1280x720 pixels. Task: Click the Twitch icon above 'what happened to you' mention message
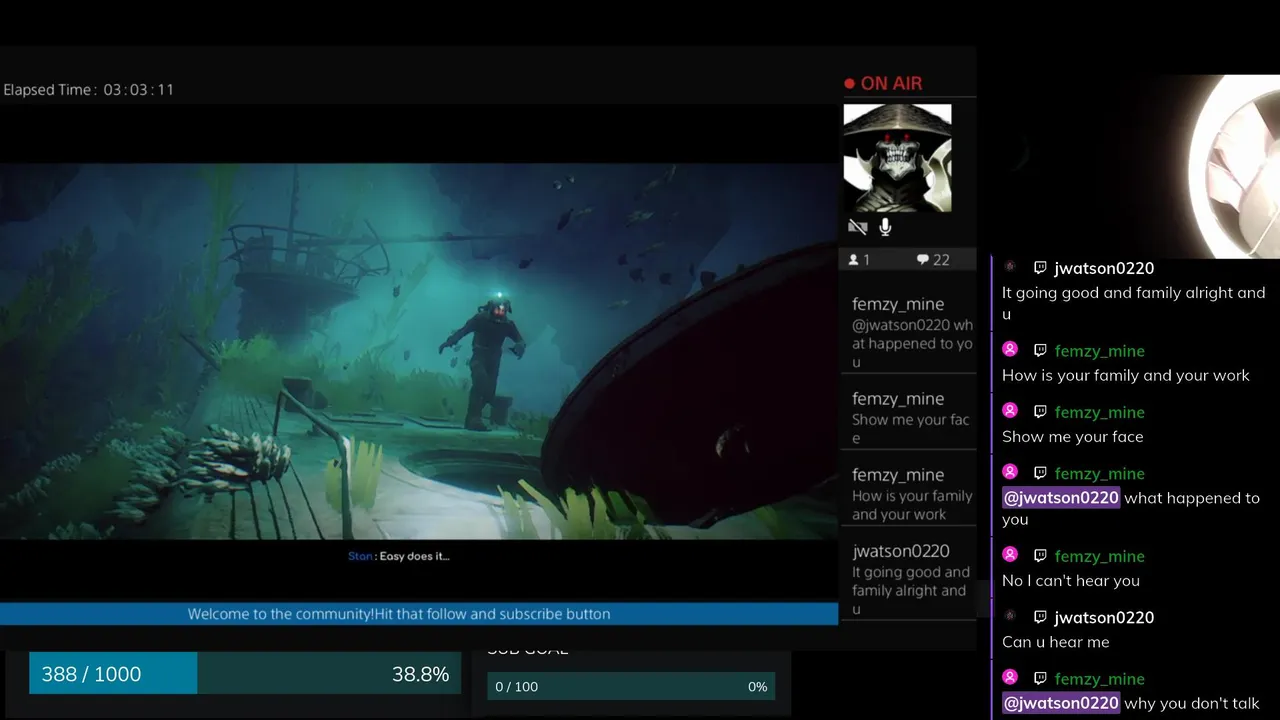(1040, 473)
